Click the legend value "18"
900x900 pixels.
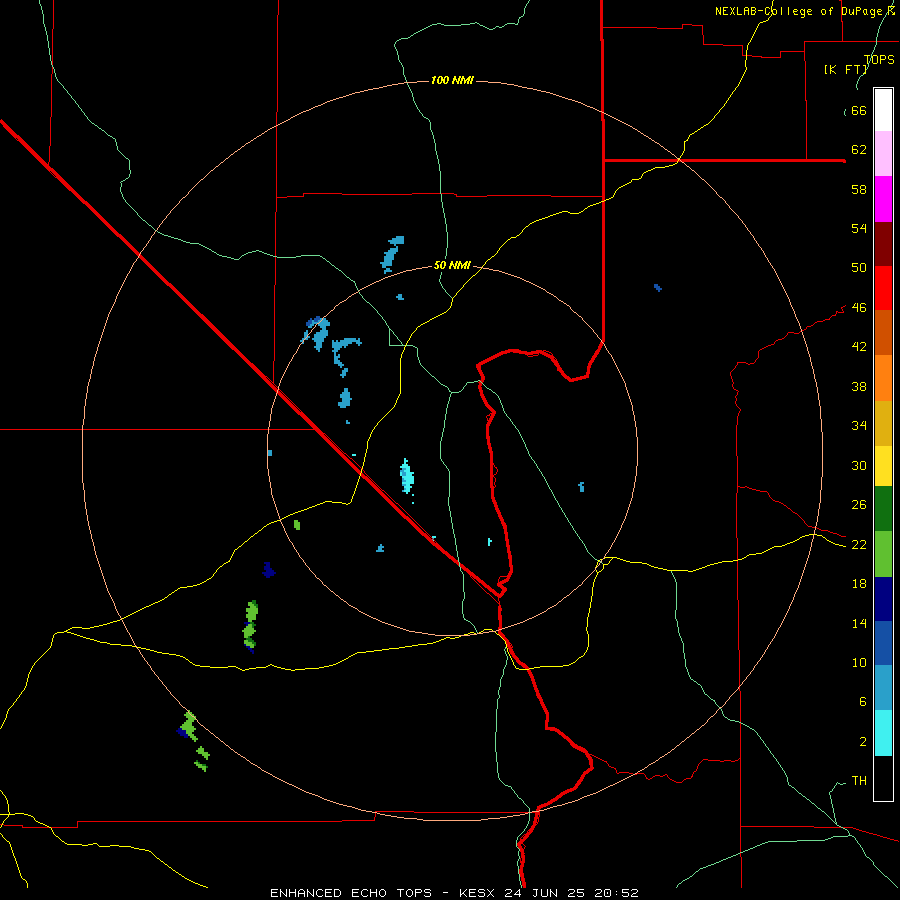point(859,584)
